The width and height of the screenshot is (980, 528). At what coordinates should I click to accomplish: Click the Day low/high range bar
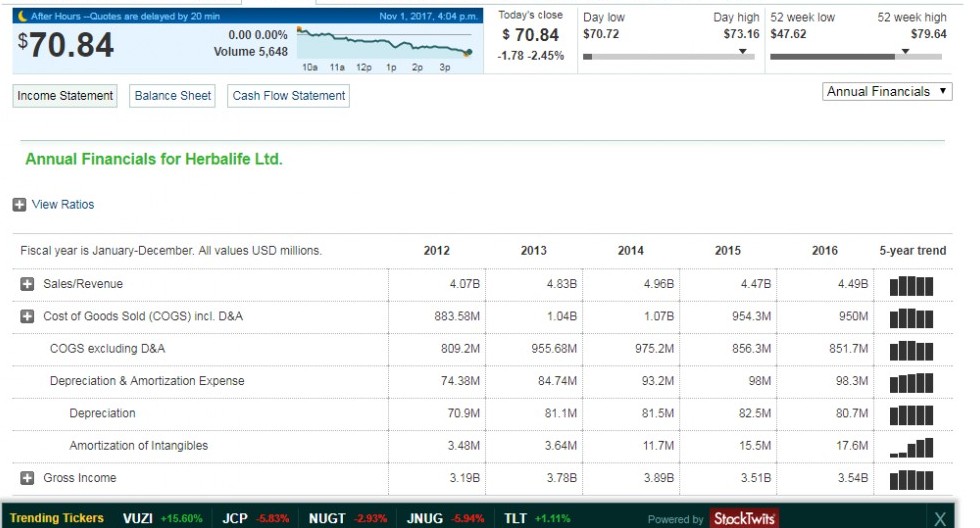669,57
